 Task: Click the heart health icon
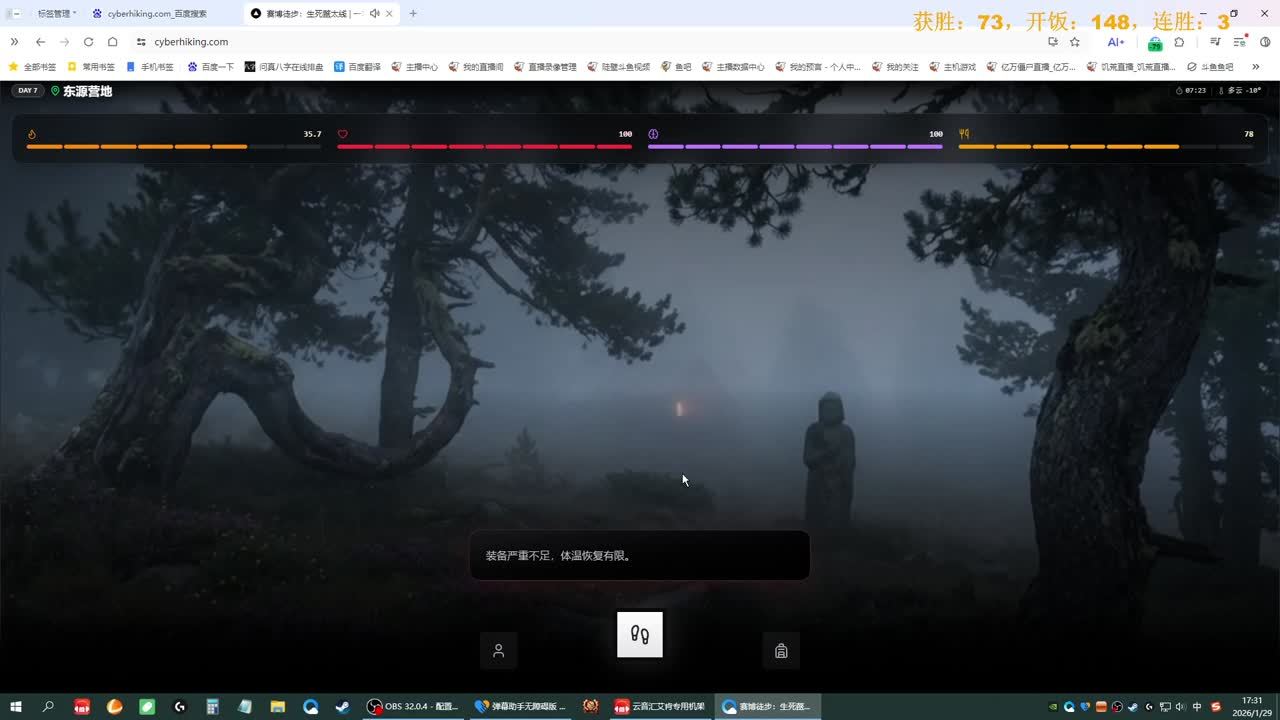pos(342,134)
